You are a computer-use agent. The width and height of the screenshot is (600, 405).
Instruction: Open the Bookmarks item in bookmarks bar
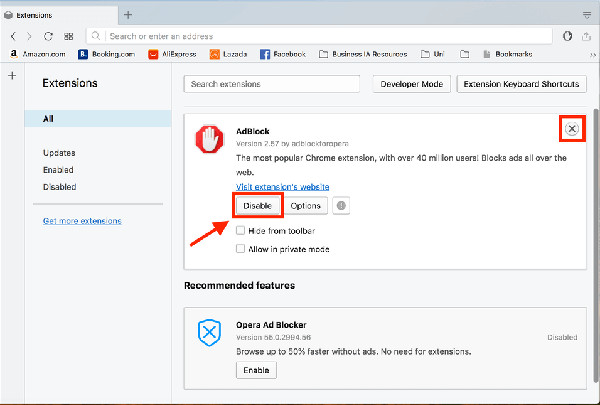pyautogui.click(x=507, y=54)
